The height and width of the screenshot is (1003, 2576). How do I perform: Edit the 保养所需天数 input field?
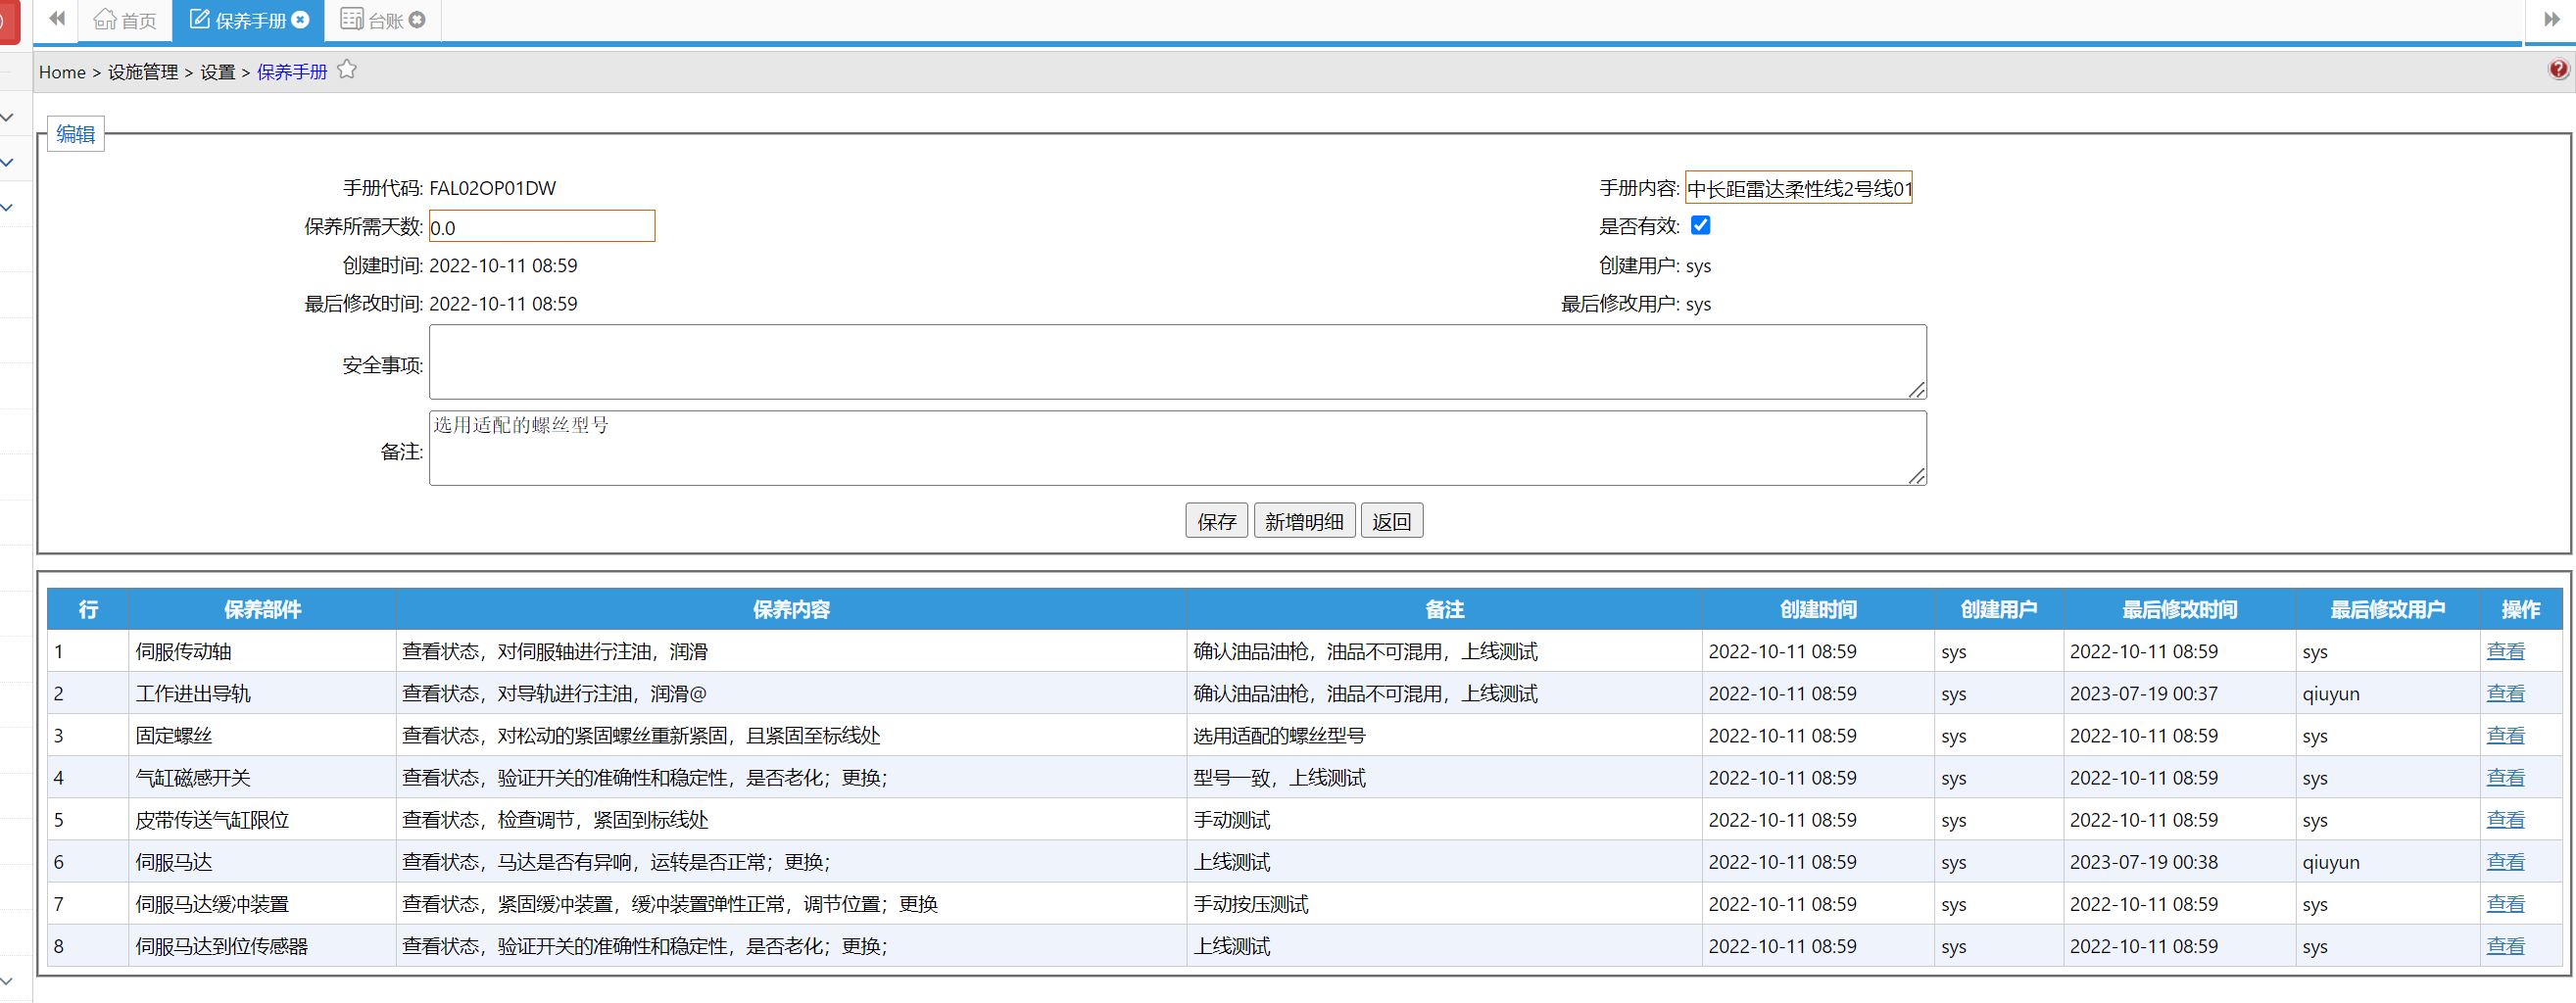[x=542, y=226]
